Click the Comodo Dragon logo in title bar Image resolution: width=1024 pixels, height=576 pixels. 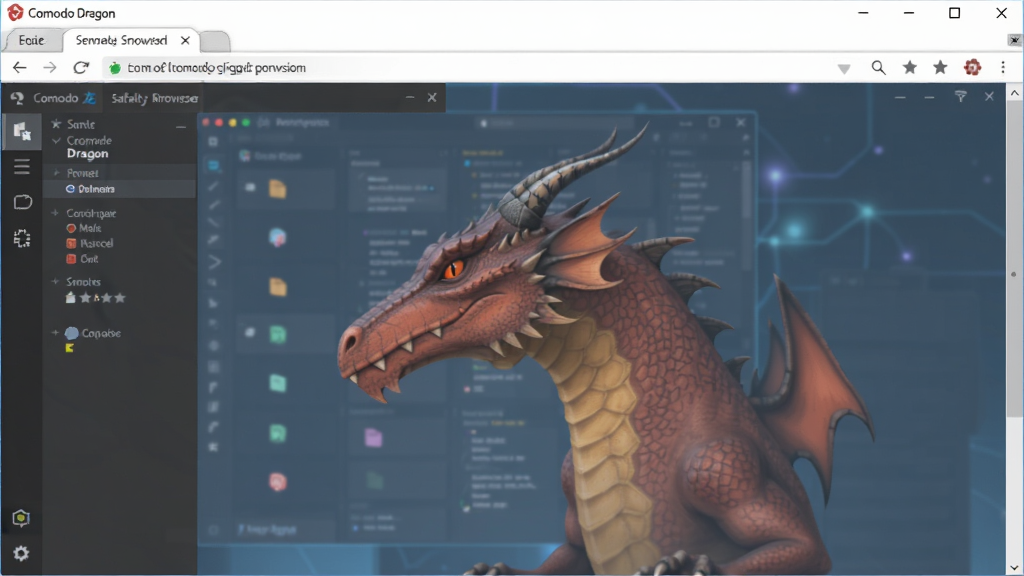tap(15, 12)
